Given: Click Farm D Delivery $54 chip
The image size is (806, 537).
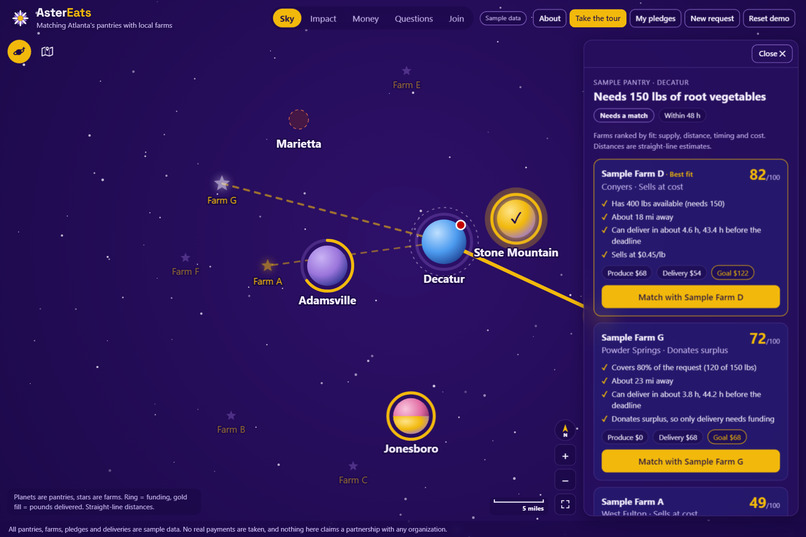Looking at the screenshot, I should [x=681, y=273].
